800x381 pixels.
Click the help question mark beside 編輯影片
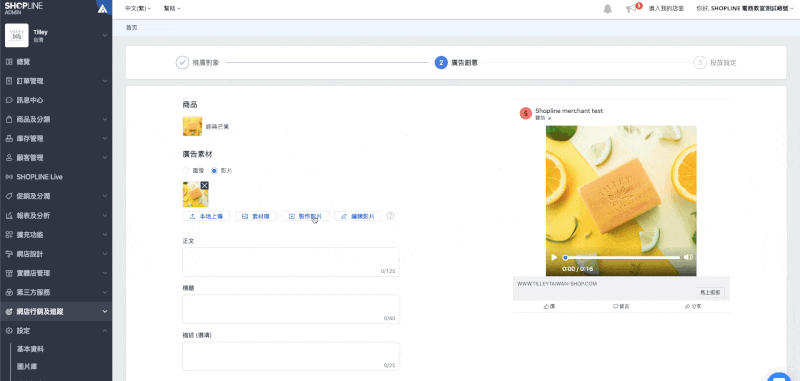[390, 216]
